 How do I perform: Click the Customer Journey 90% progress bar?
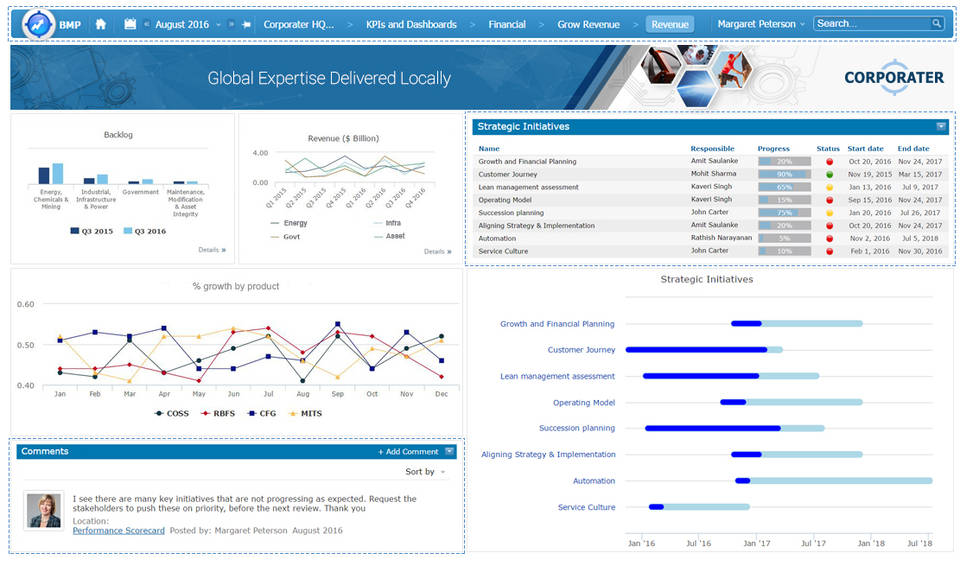coord(784,174)
